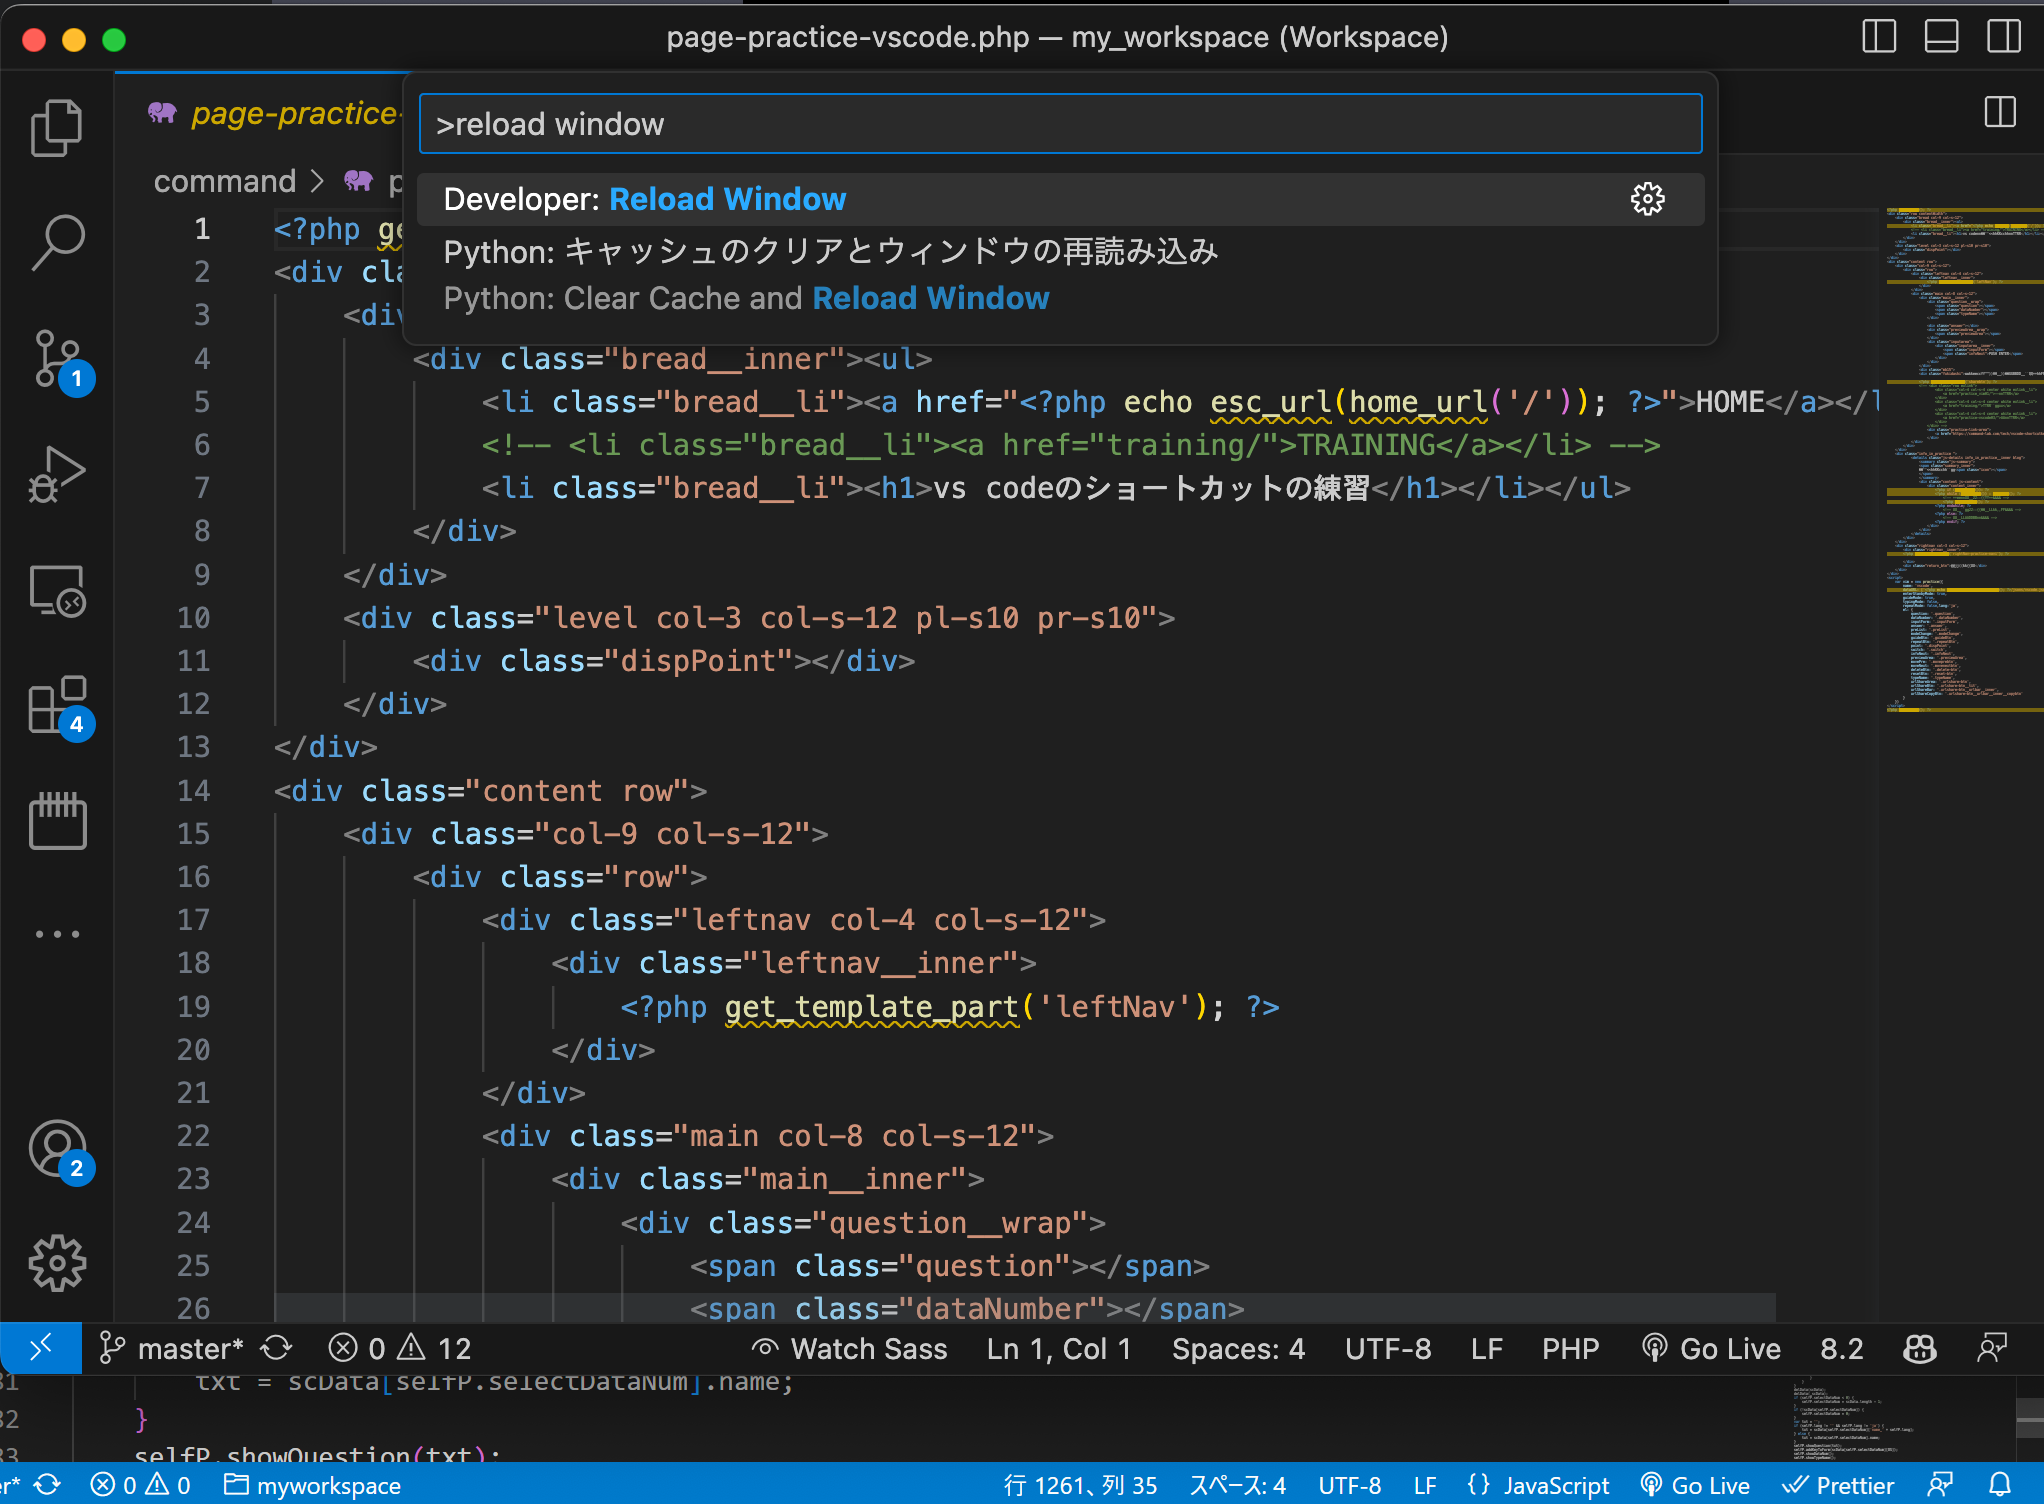Open feedback icon in back window status bar

click(x=1940, y=1485)
